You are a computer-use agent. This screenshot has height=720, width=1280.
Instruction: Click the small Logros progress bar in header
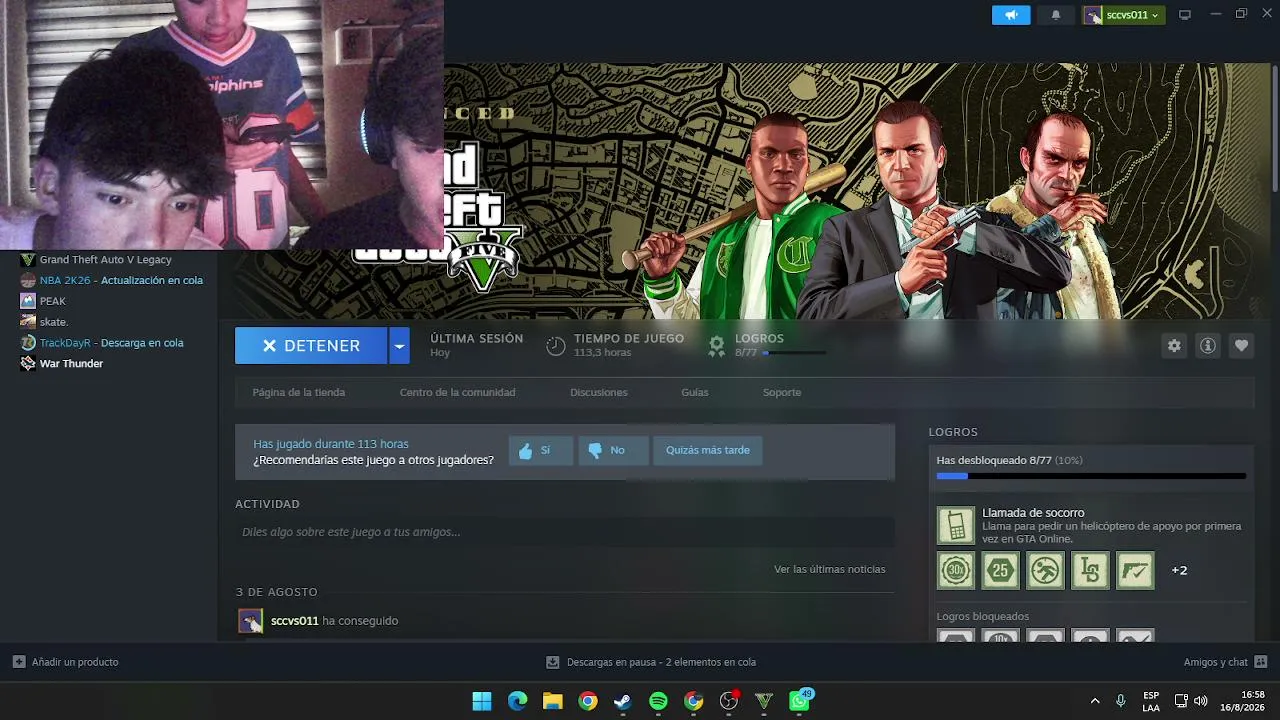(x=796, y=353)
